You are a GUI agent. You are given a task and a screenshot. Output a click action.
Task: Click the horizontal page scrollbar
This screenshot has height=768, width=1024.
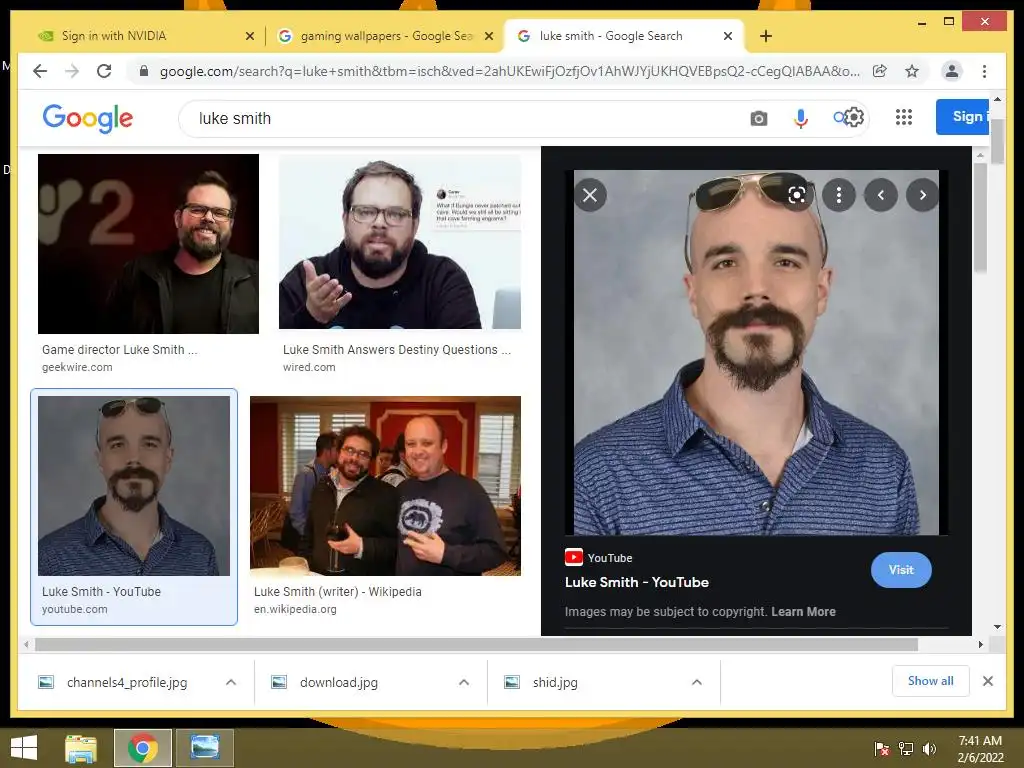(476, 645)
